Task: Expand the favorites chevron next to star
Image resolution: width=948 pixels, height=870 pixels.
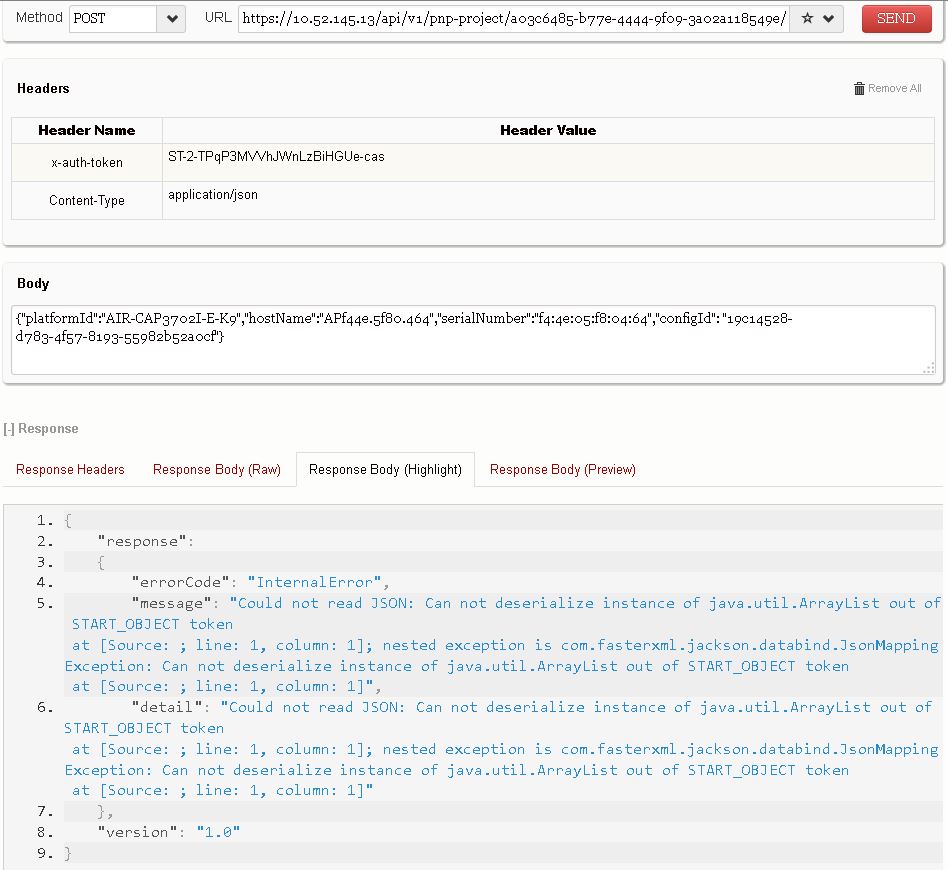Action: tap(829, 19)
